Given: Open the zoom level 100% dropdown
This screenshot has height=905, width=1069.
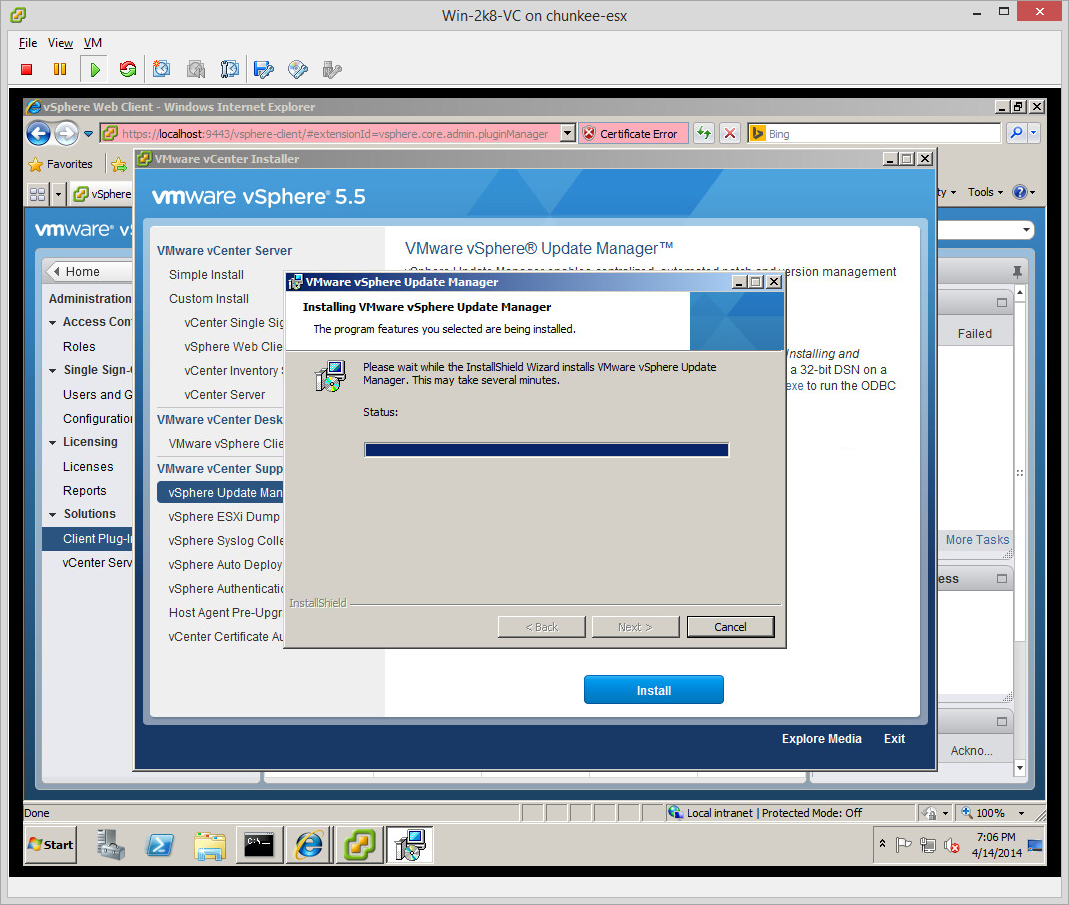Looking at the screenshot, I should (x=1021, y=813).
